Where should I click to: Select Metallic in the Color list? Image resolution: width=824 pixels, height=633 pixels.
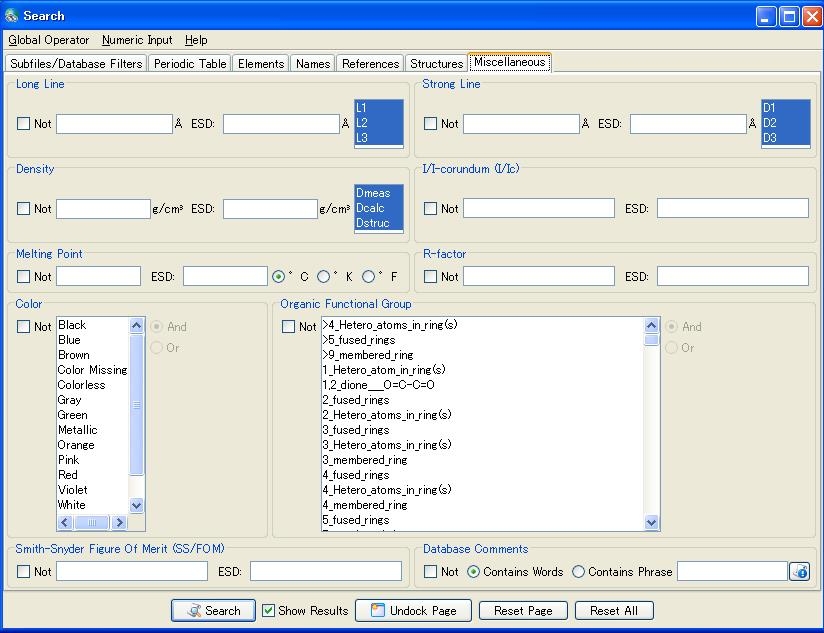[x=92, y=430]
